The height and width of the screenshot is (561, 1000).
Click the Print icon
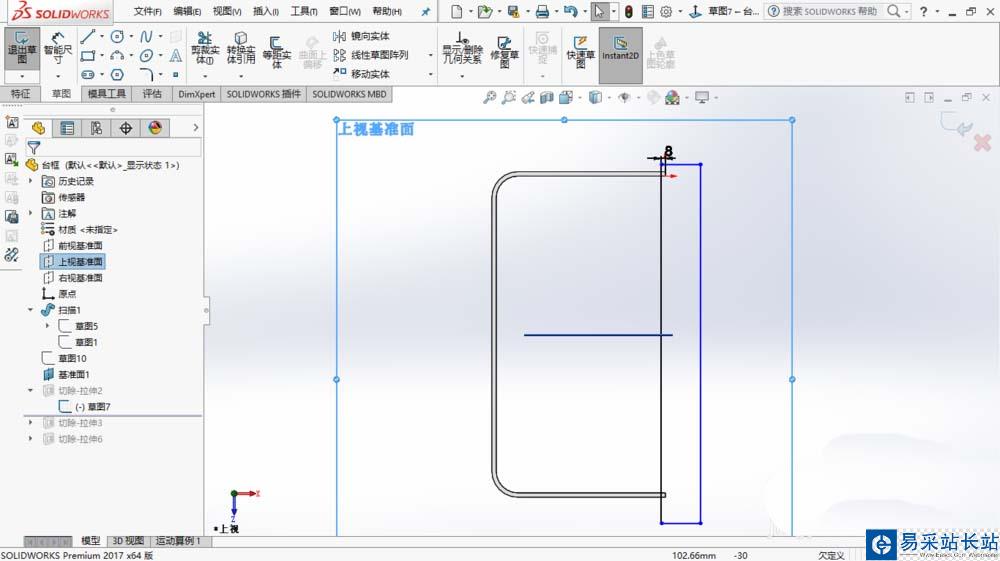tap(542, 11)
